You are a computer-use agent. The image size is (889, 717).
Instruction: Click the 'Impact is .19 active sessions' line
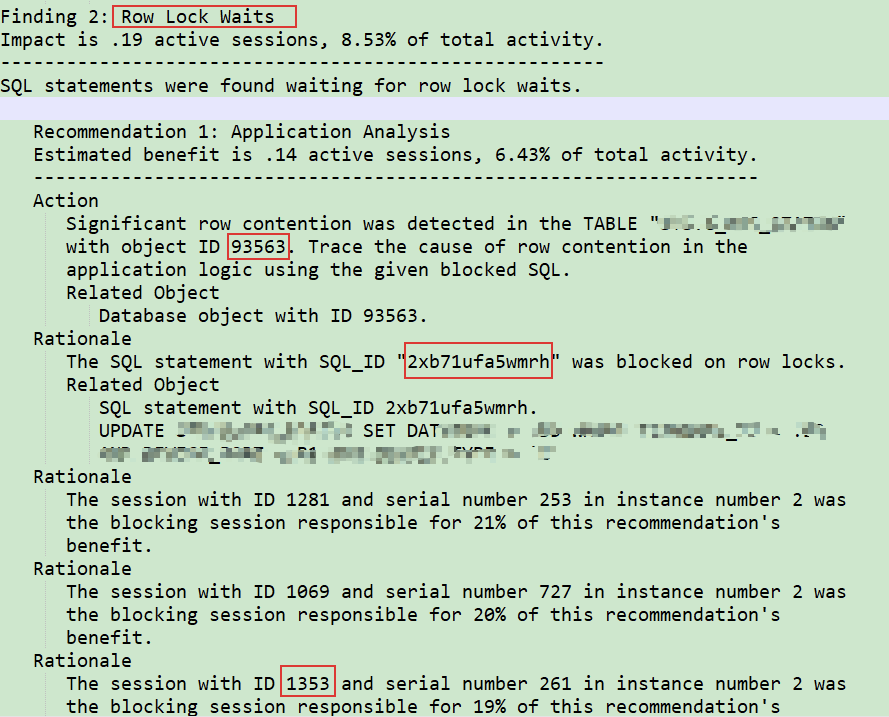click(302, 40)
